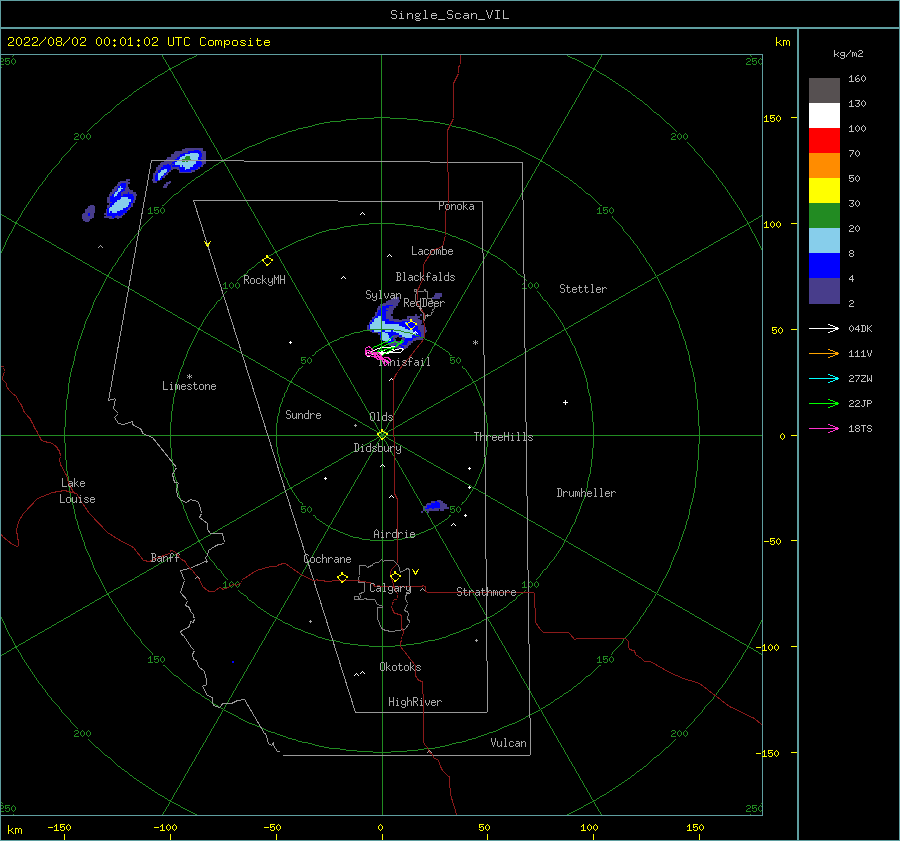Click the Strathmore town label
This screenshot has width=900, height=841.
coord(486,592)
